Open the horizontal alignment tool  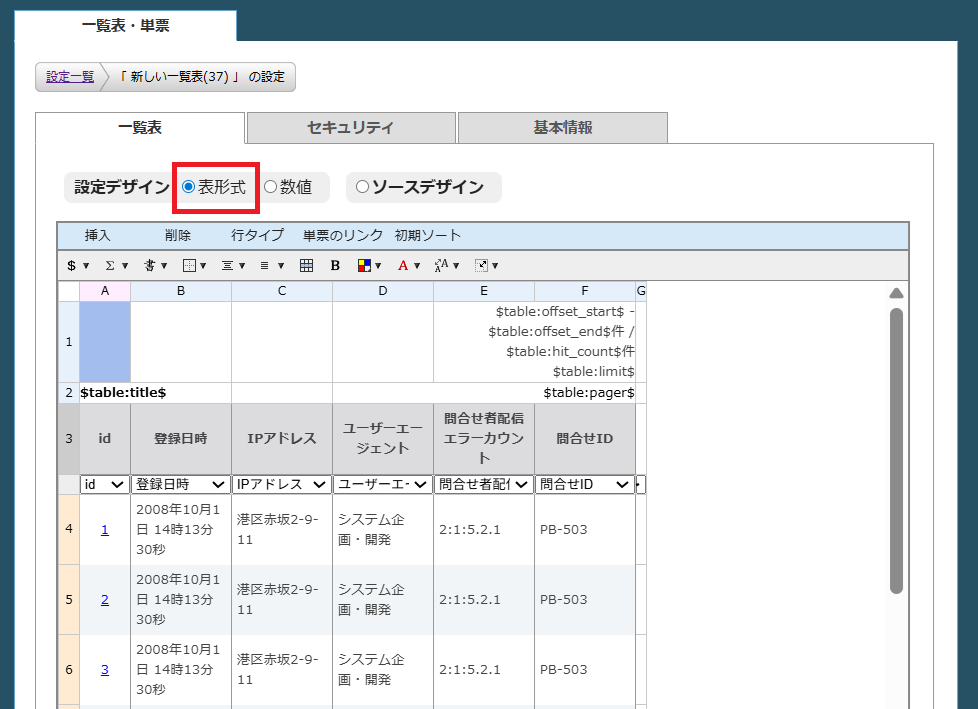[233, 266]
